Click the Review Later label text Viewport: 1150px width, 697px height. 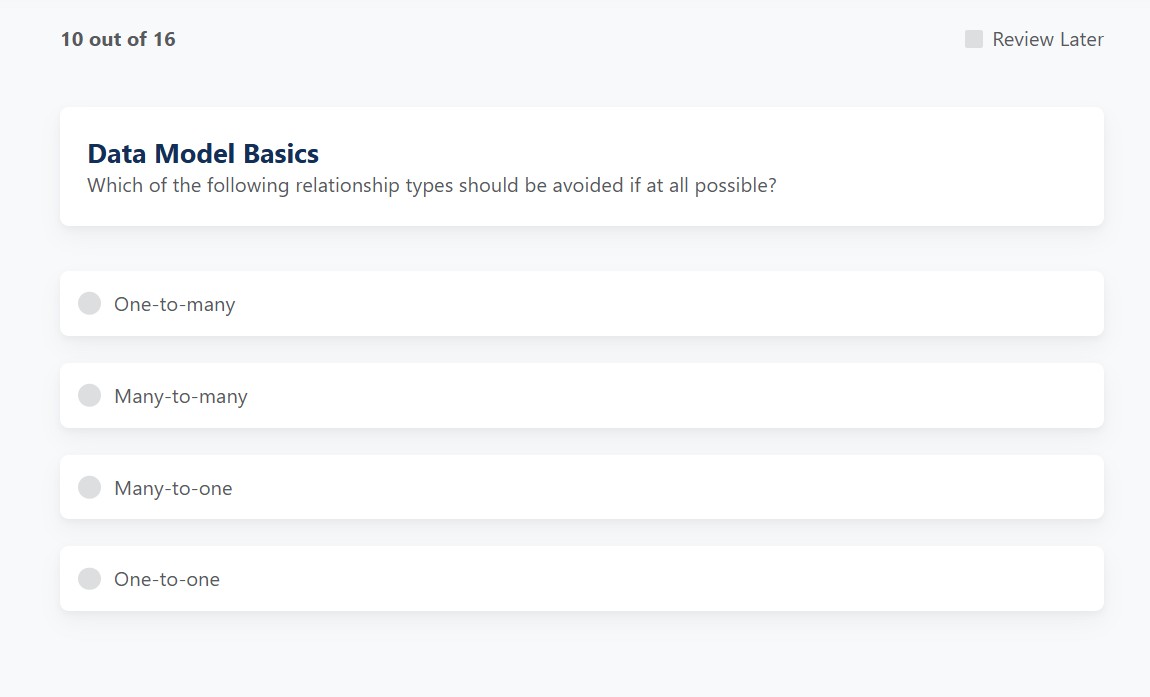[1046, 39]
